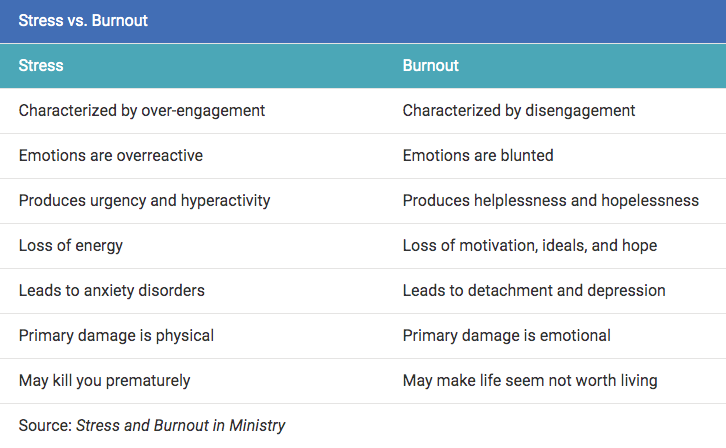Screen dimensions: 726x448
Task: Select the Burnout column header
Action: pos(431,66)
